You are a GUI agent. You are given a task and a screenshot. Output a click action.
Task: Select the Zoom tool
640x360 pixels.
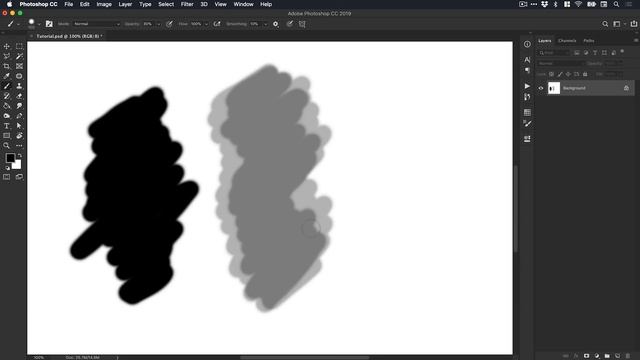7,146
